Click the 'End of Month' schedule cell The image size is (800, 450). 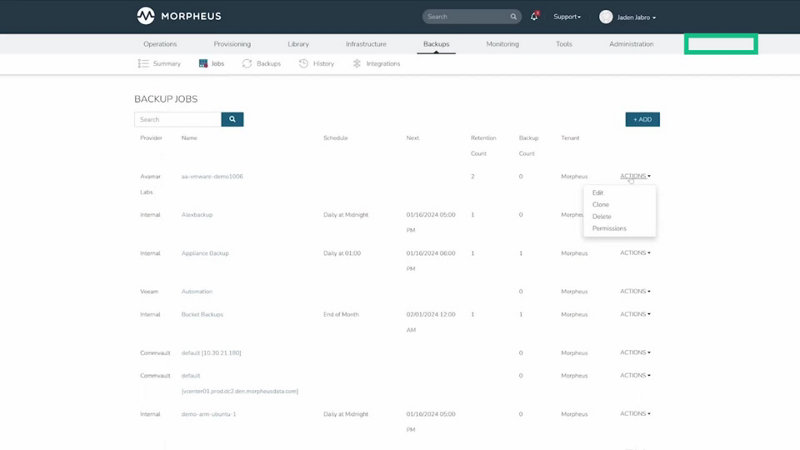point(341,314)
